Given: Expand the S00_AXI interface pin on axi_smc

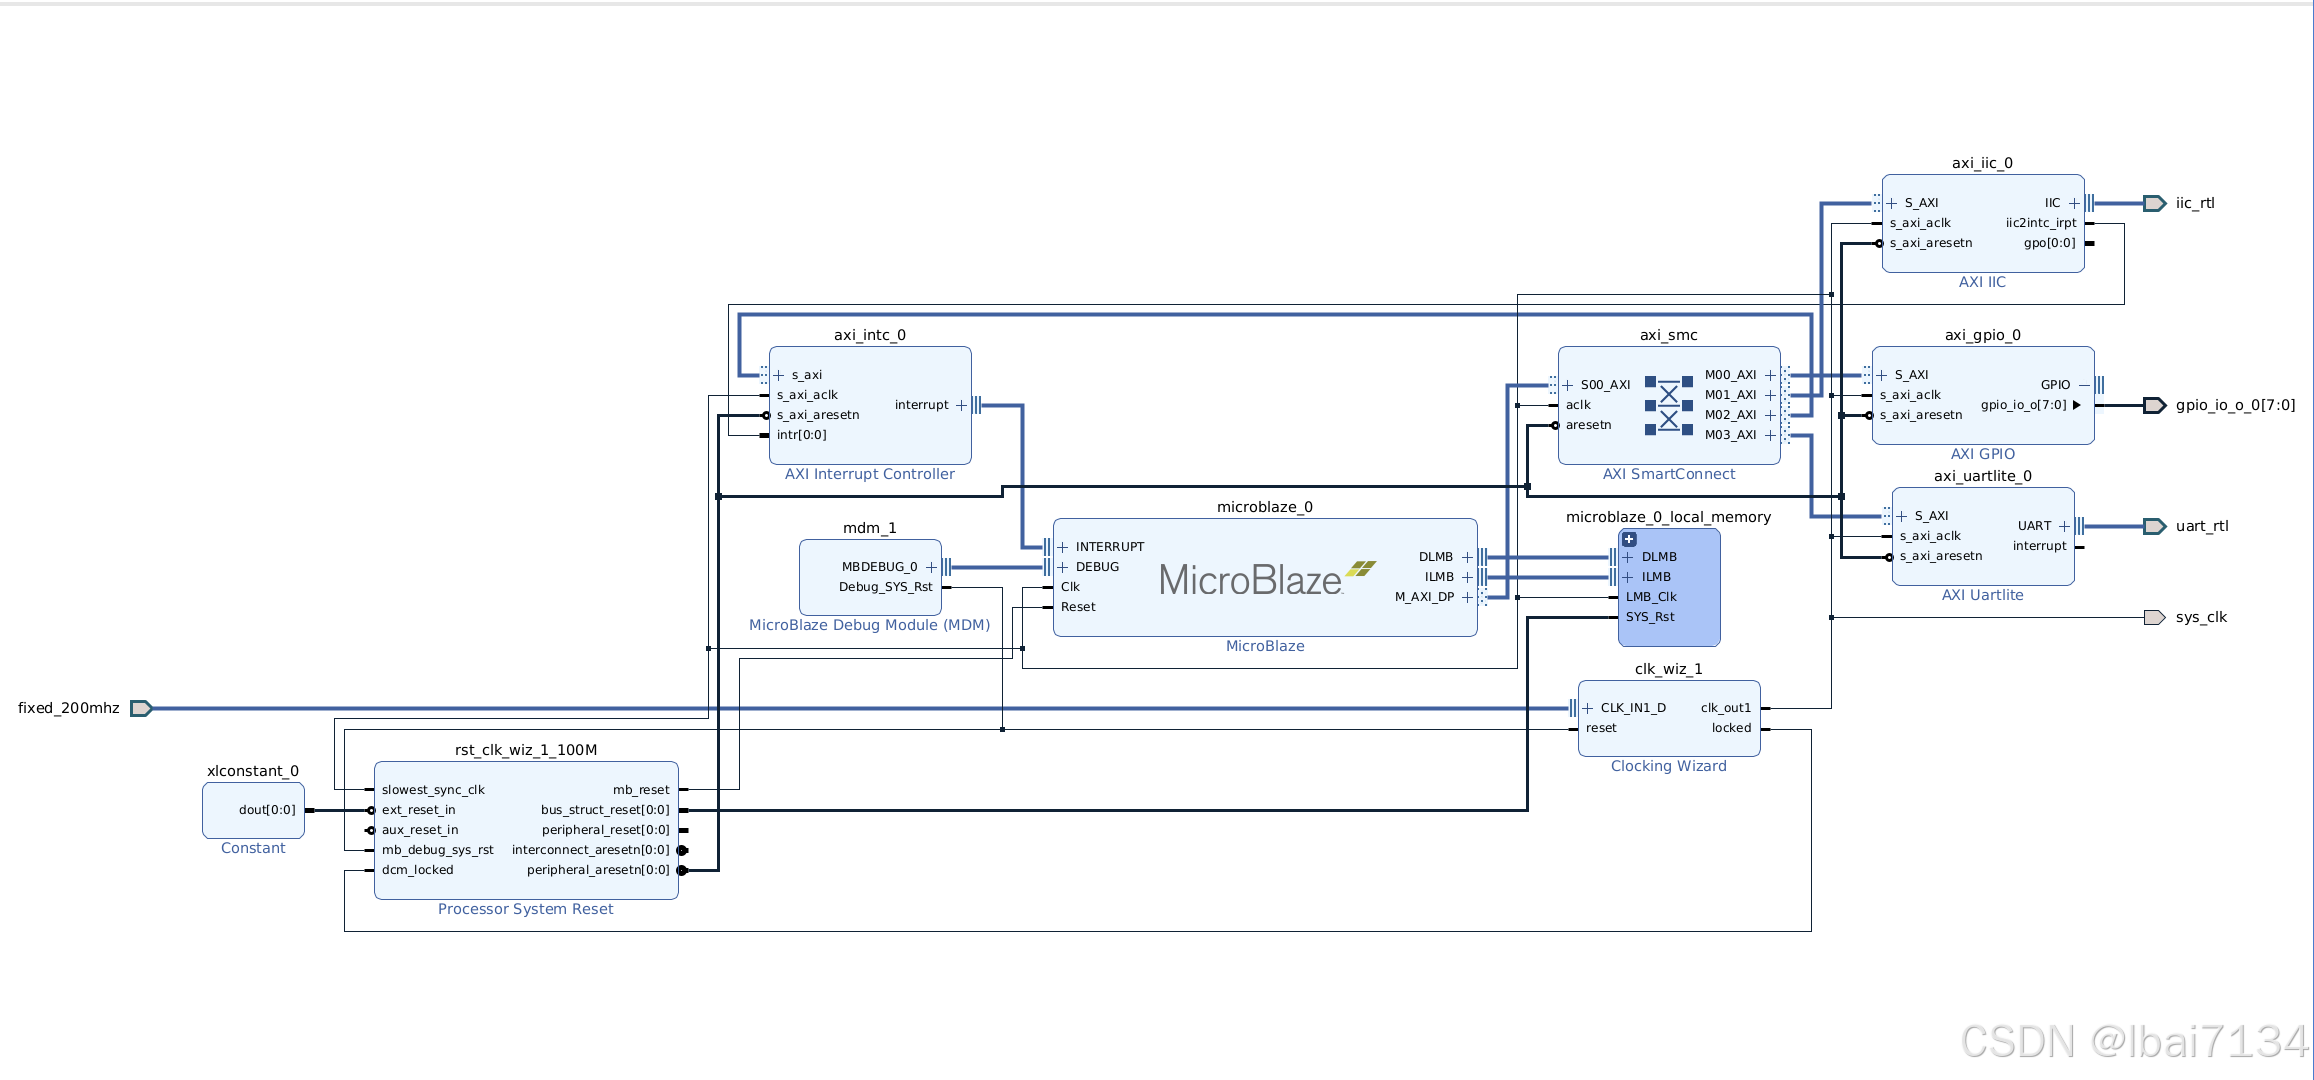Looking at the screenshot, I should point(1568,385).
